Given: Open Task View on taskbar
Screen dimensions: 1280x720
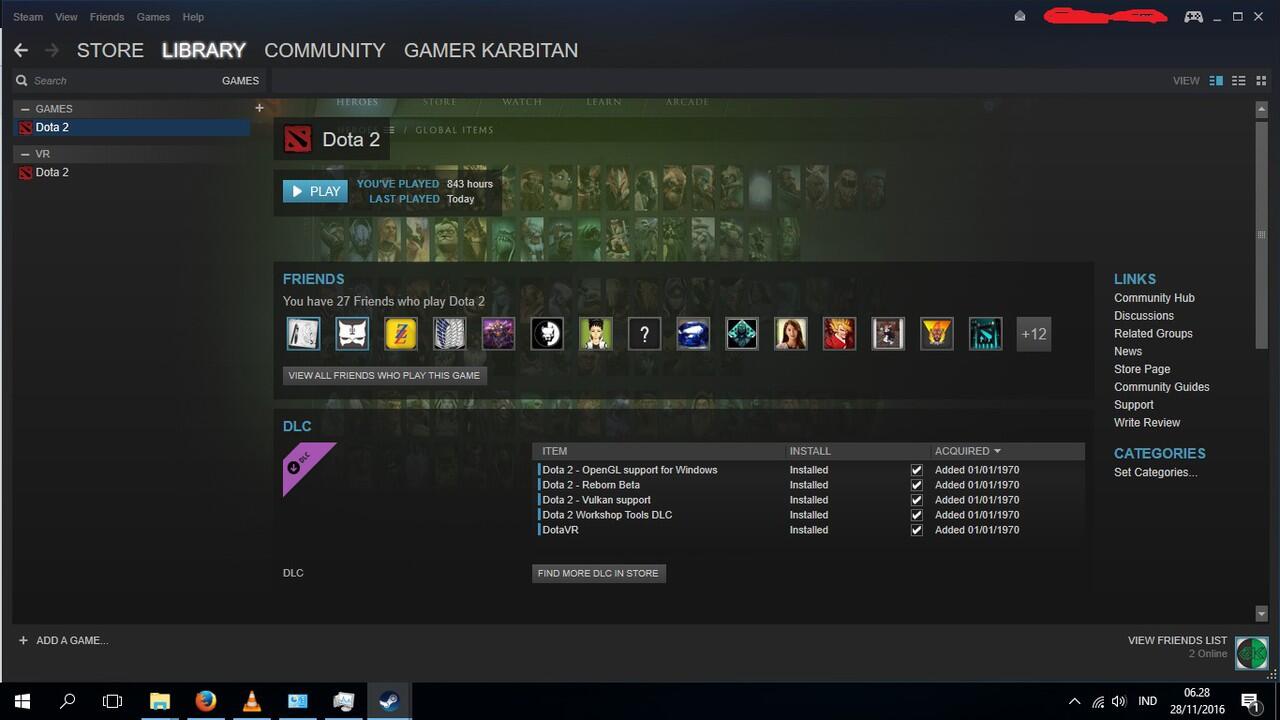Looking at the screenshot, I should [x=113, y=701].
